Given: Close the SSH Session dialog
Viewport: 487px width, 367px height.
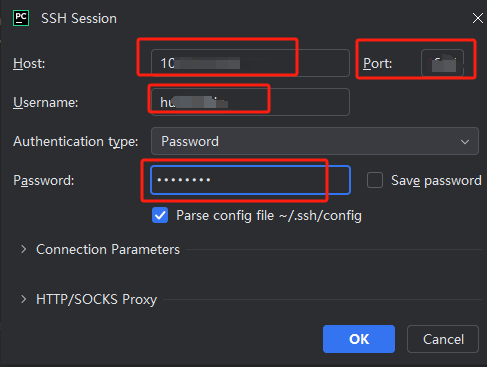Looking at the screenshot, I should coord(478,18).
